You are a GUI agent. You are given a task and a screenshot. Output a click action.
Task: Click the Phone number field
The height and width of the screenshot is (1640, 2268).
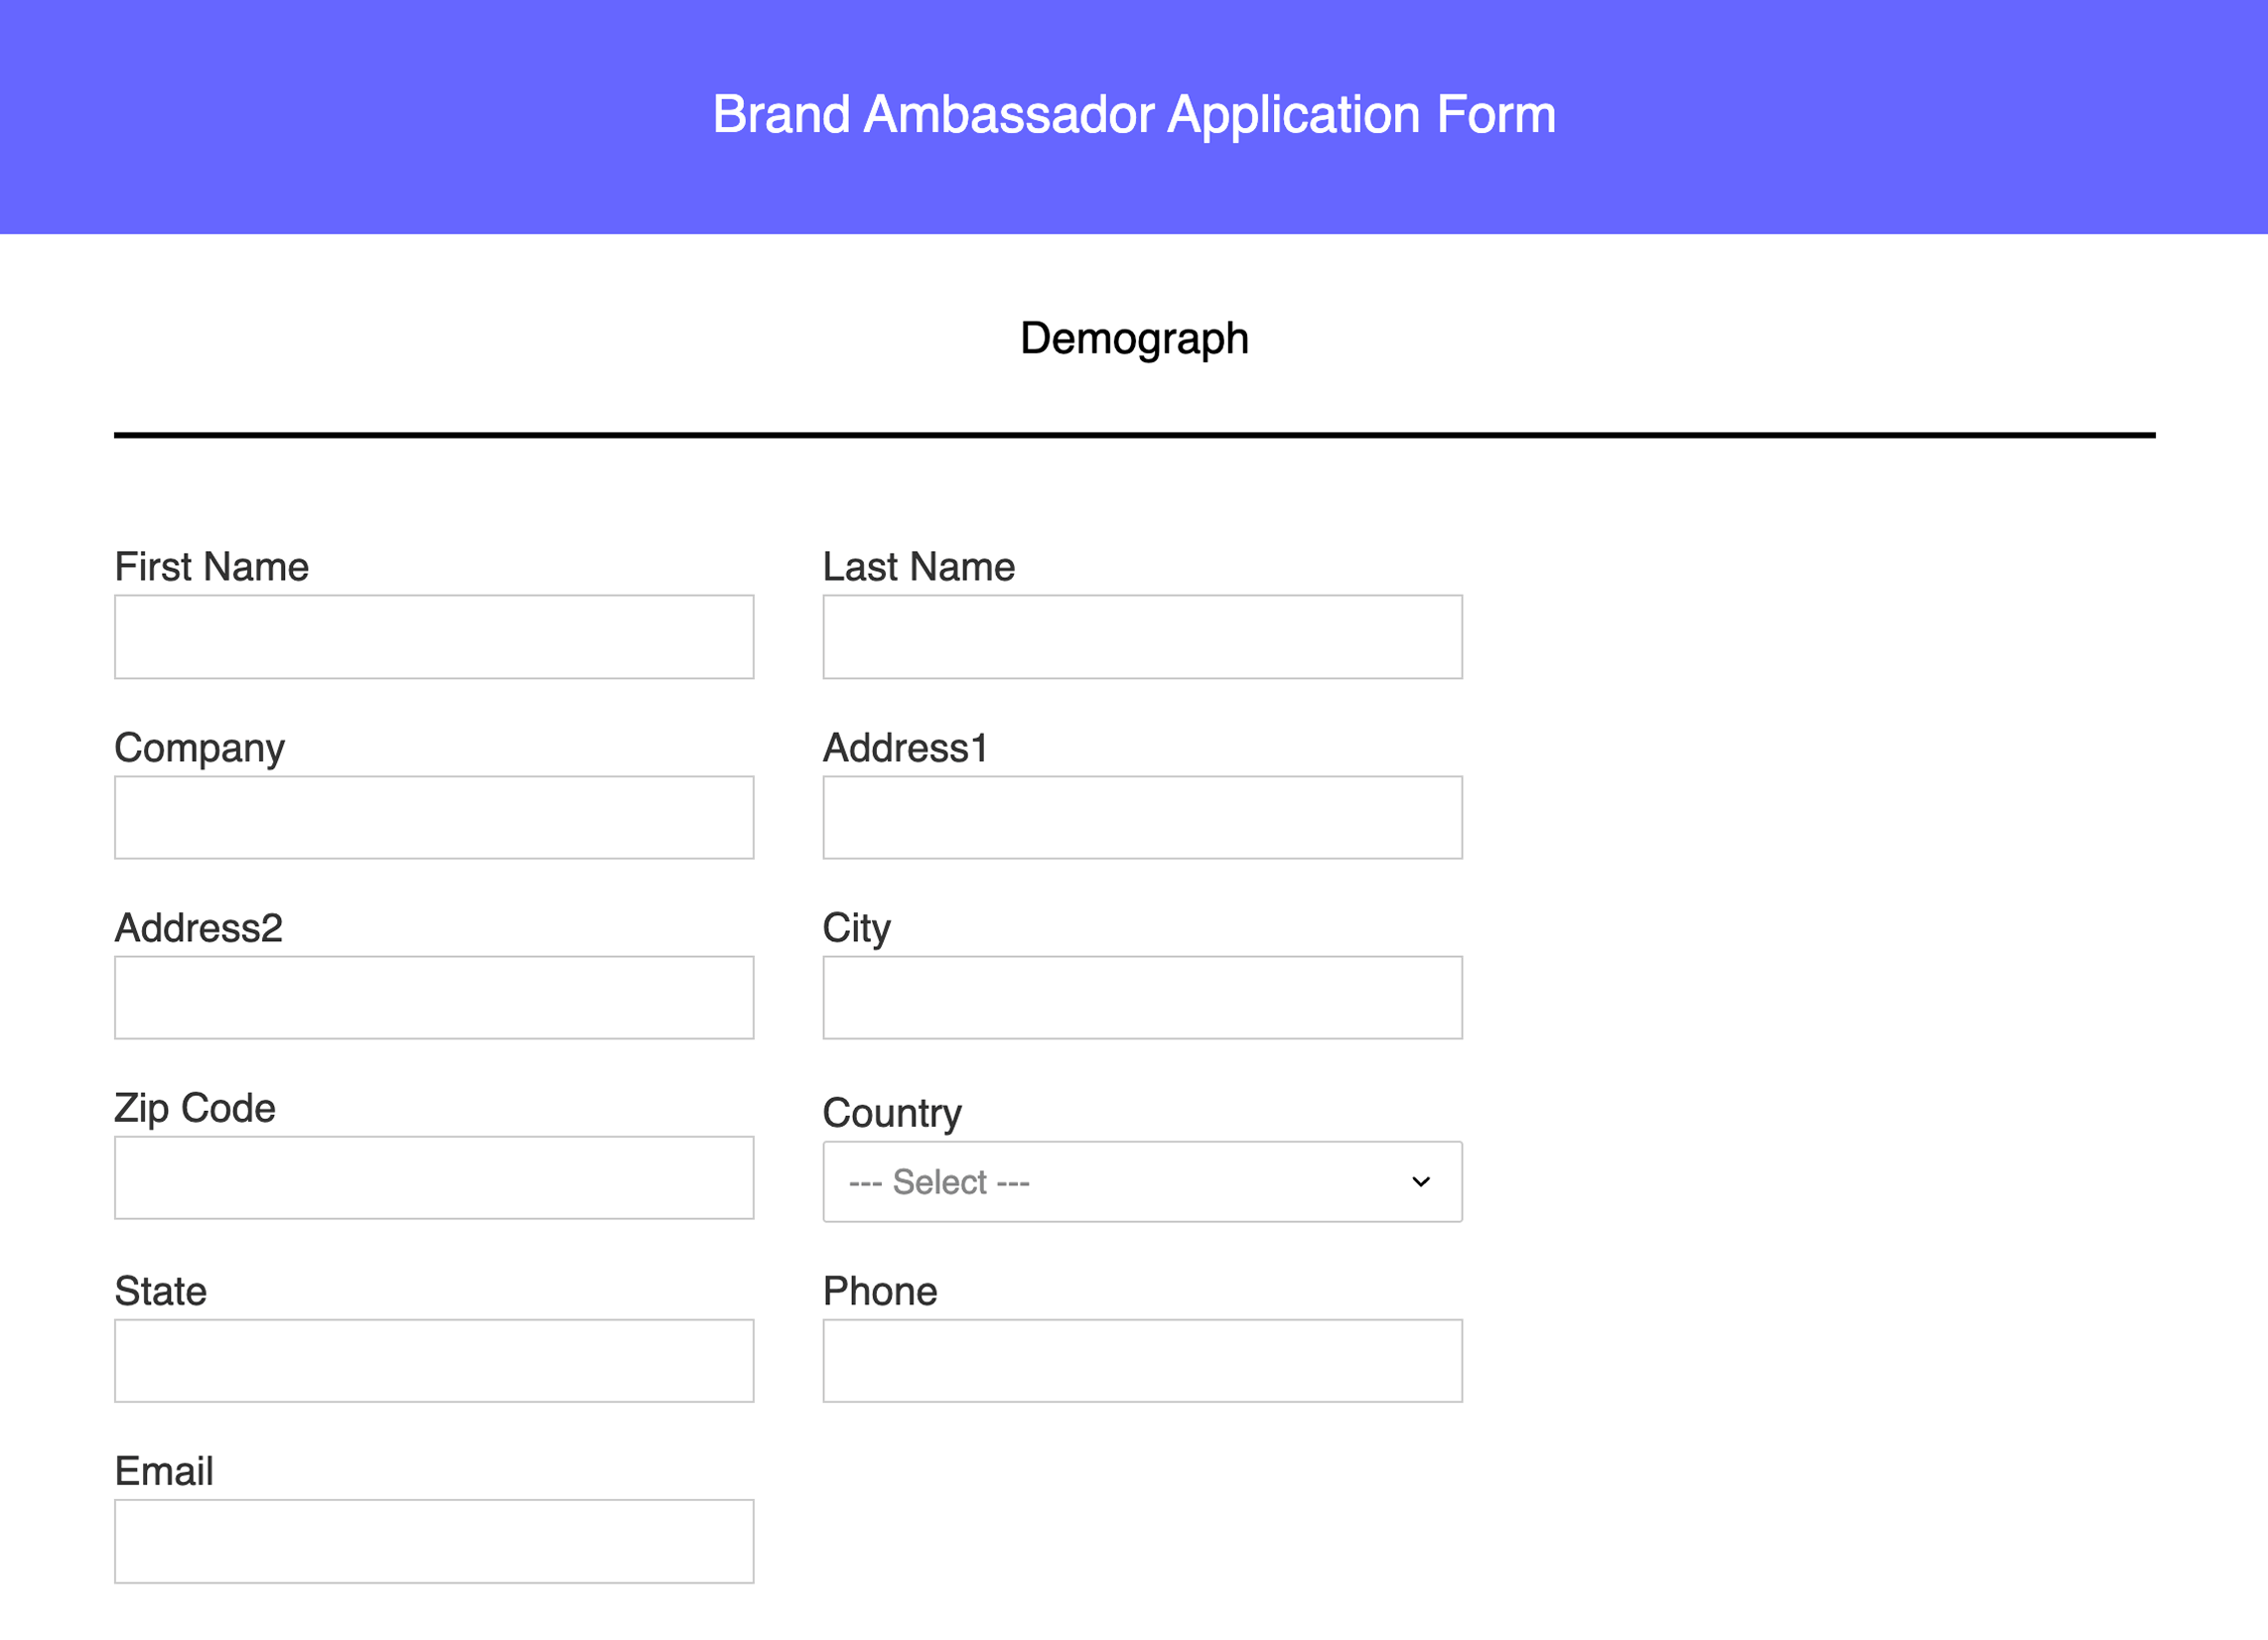[1141, 1360]
